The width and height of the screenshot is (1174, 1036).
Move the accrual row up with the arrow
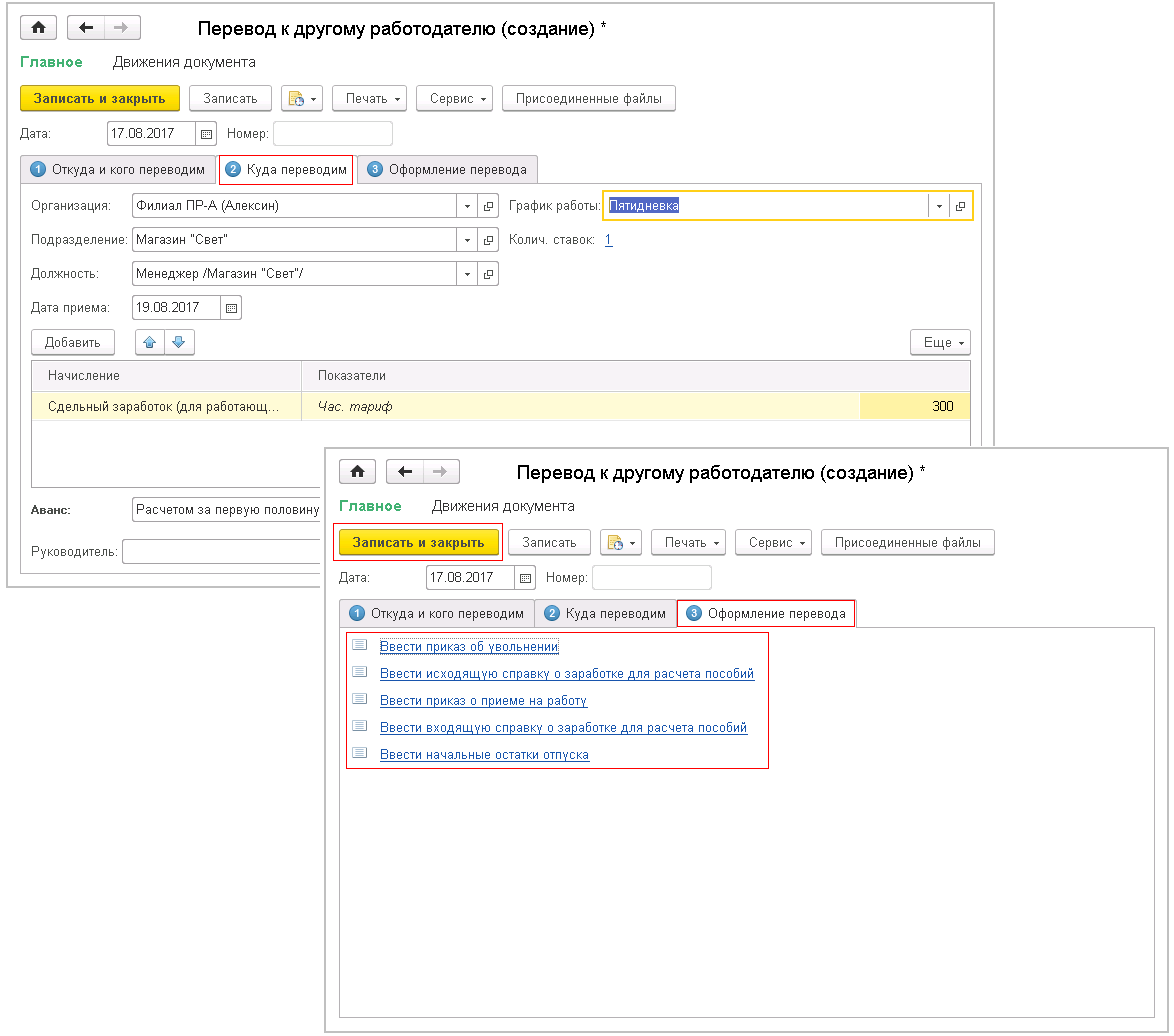coord(151,343)
